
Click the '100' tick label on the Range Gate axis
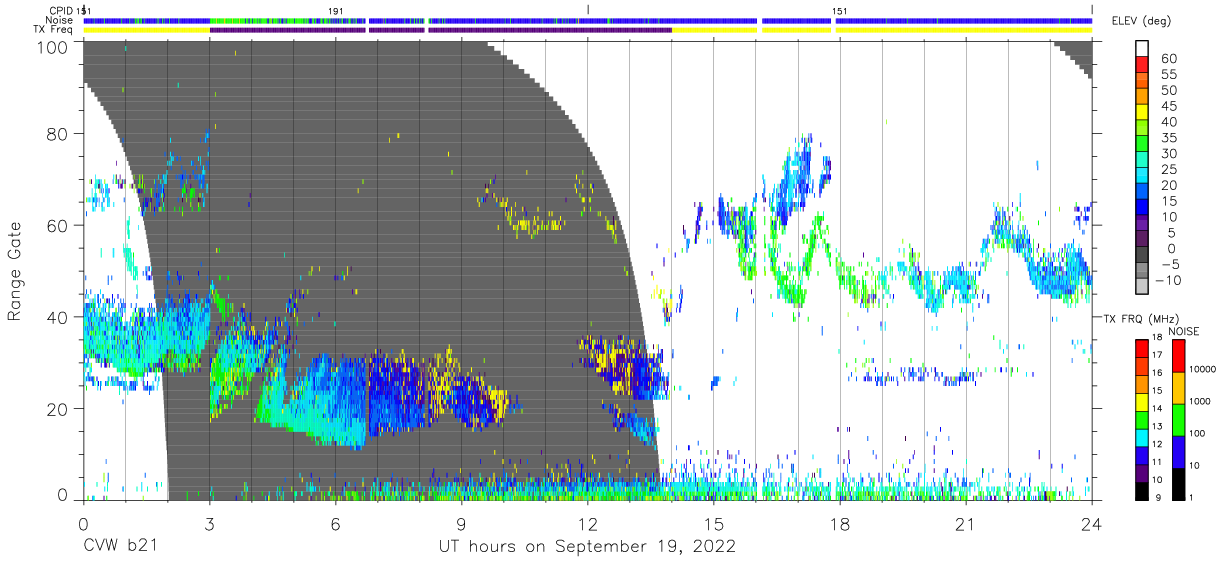[52, 46]
